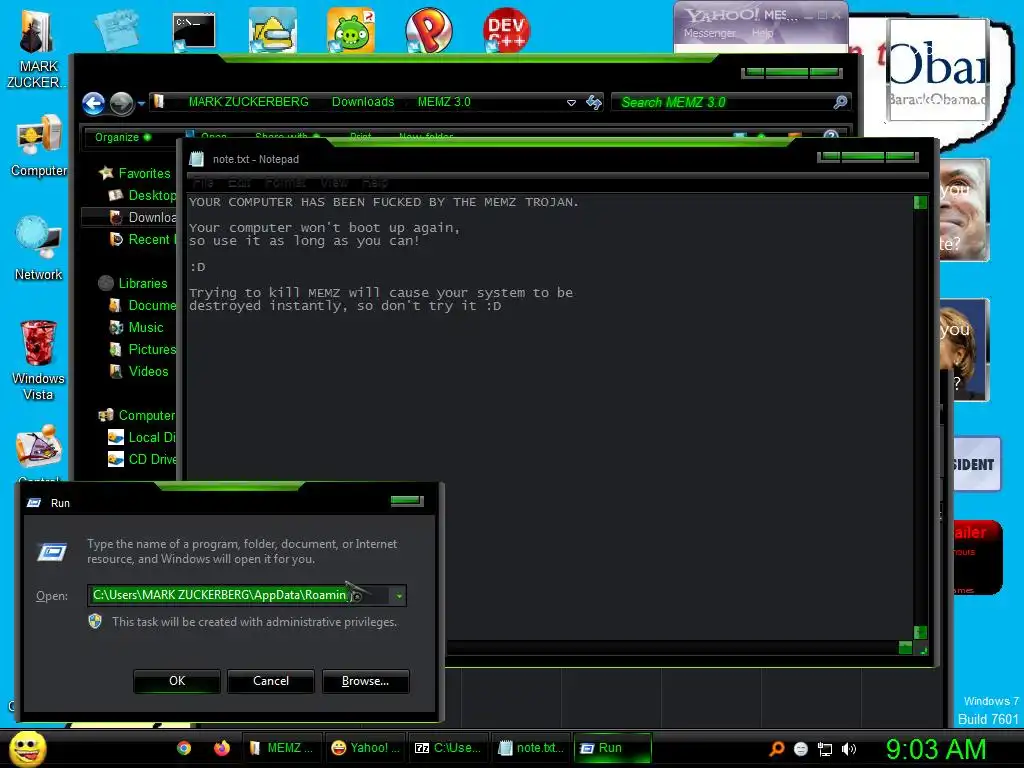Open the Run dropdown history arrow
The image size is (1024, 768).
398,596
